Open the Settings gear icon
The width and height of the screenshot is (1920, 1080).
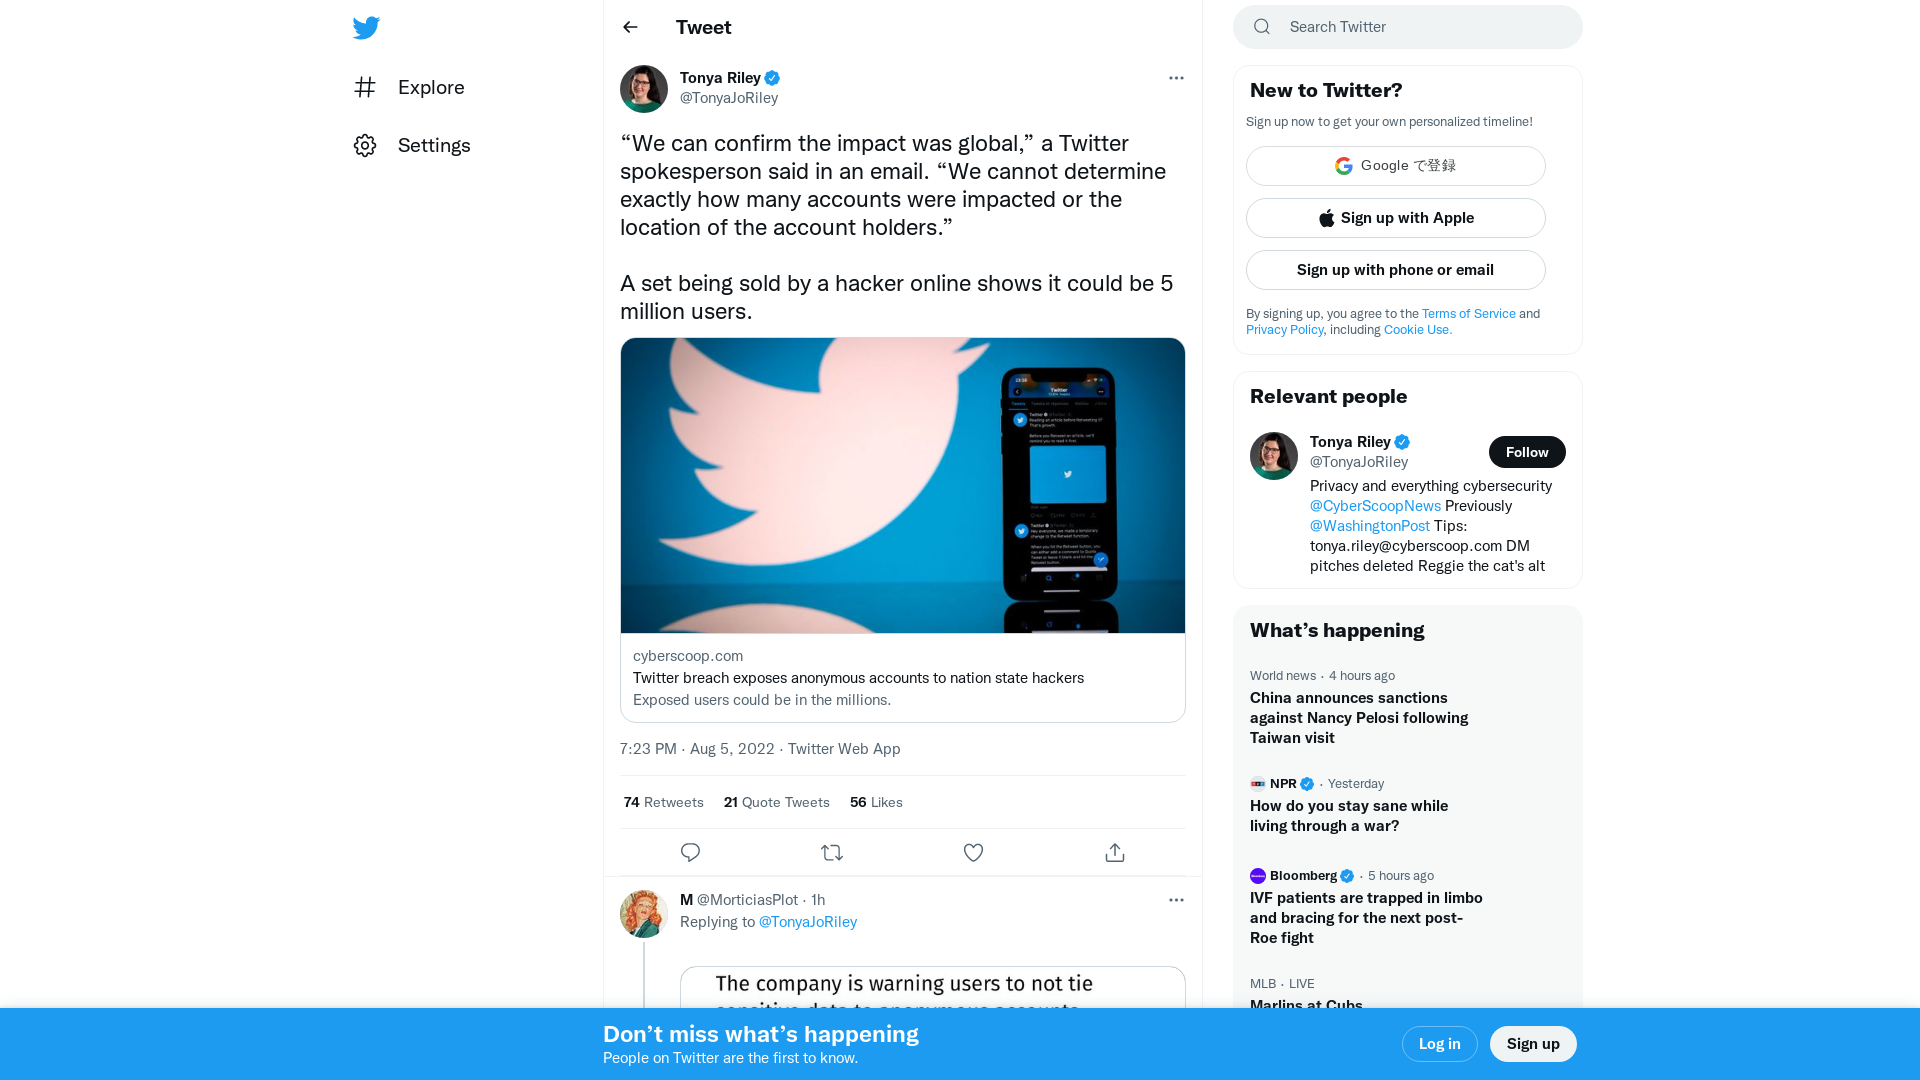tap(365, 145)
